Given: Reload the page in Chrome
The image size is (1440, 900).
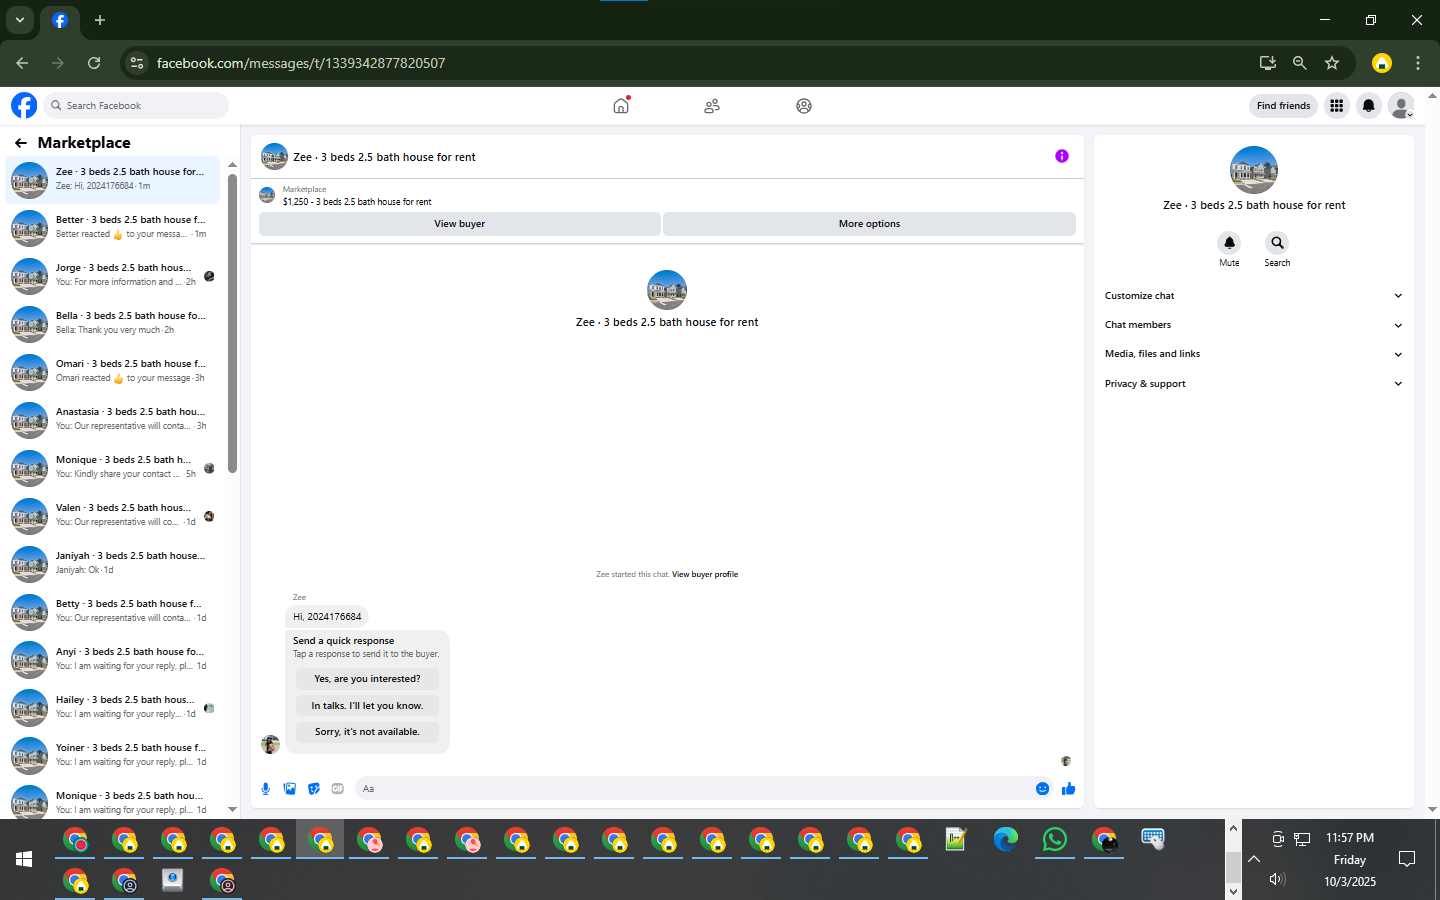Looking at the screenshot, I should [94, 63].
